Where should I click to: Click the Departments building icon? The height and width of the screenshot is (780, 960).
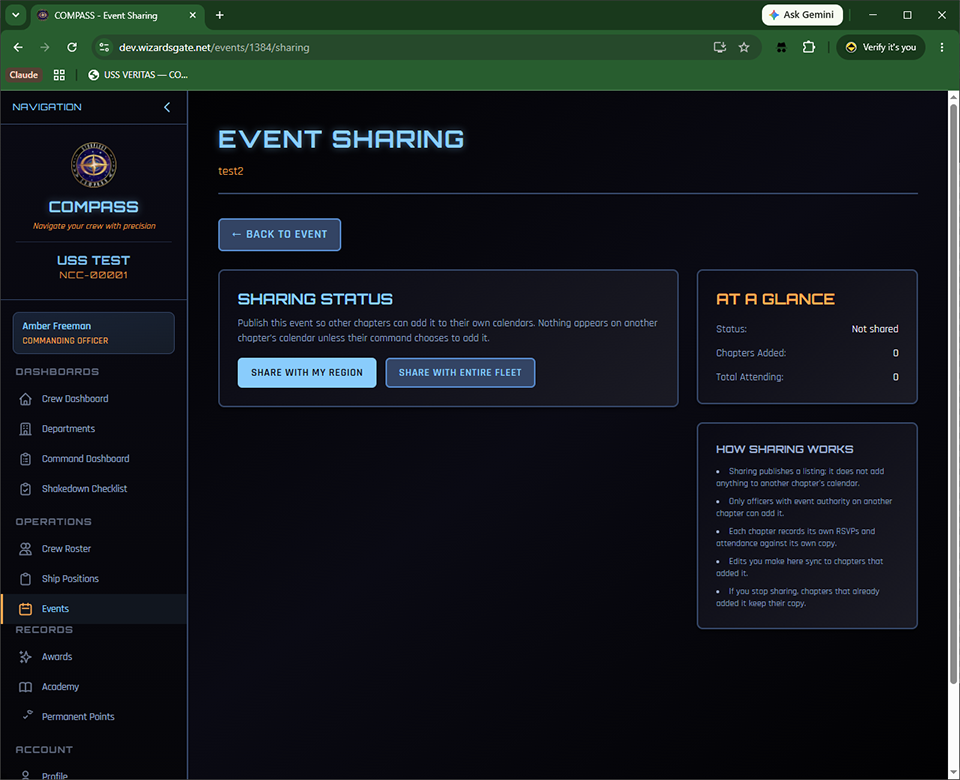pos(25,429)
